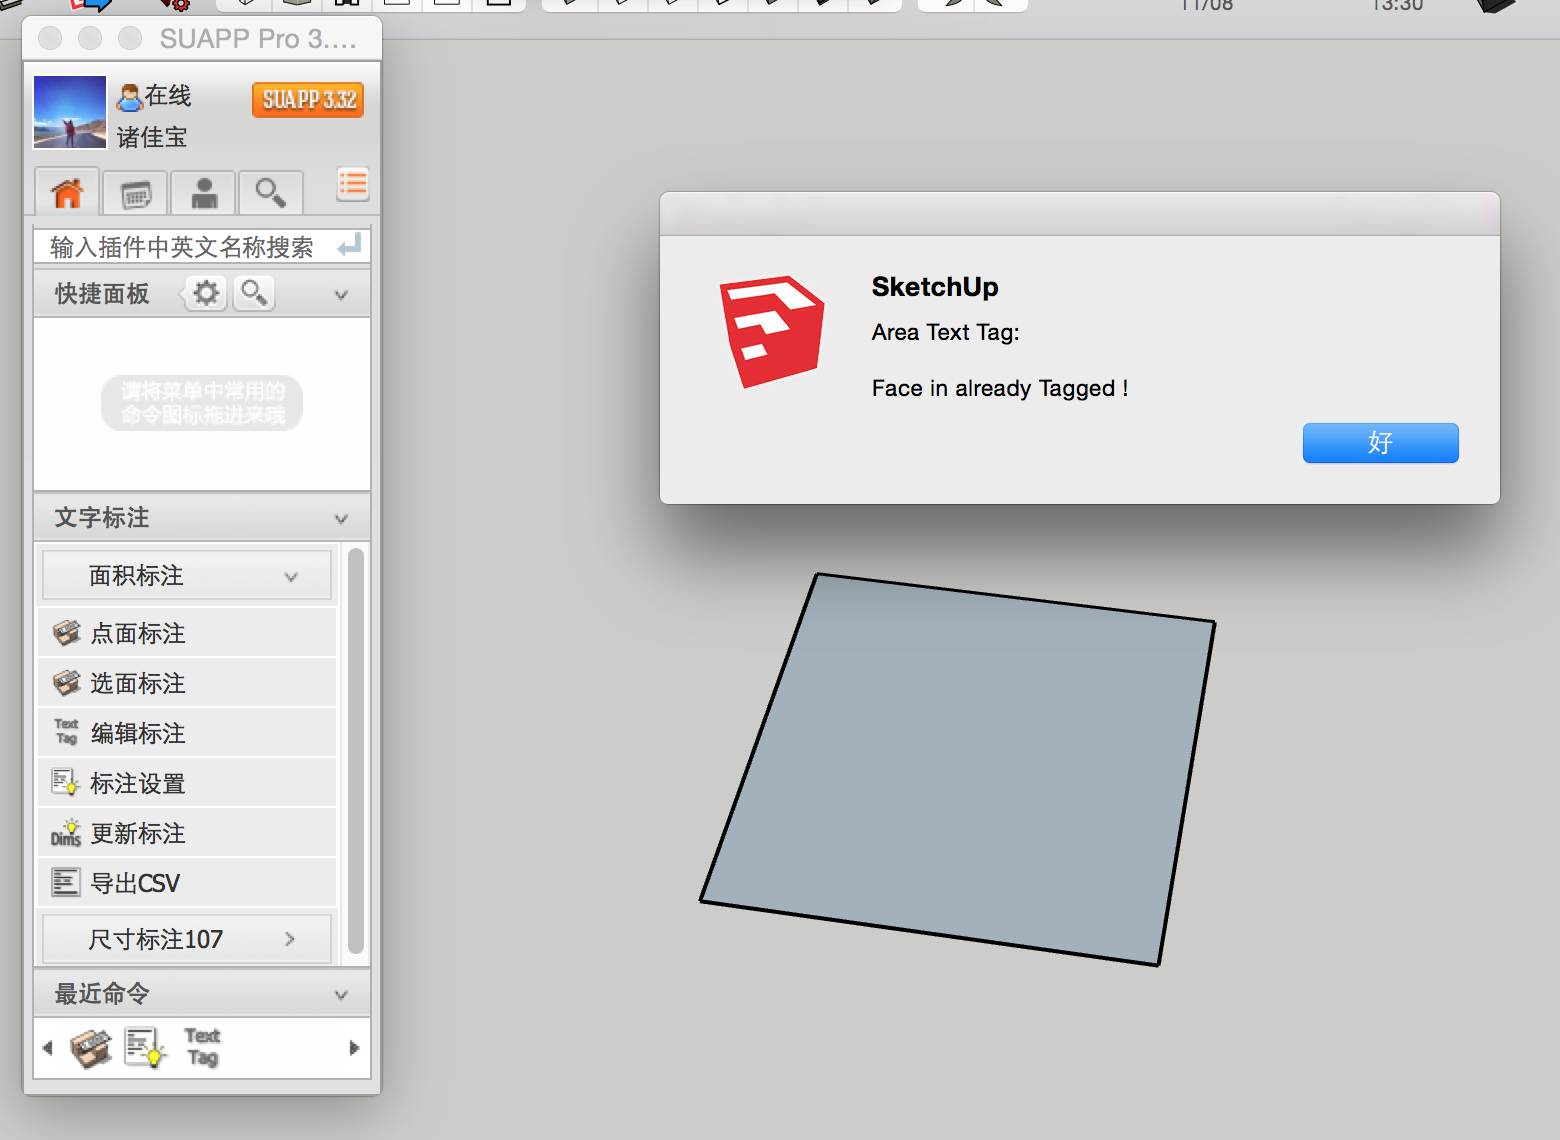Screen dimensions: 1560x1140
Task: Click the enter arrow in search box
Action: point(349,246)
